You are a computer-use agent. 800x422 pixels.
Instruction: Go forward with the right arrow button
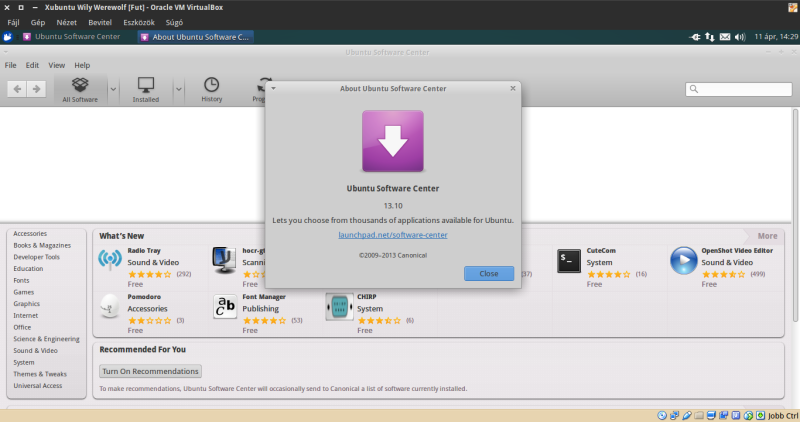[36, 89]
